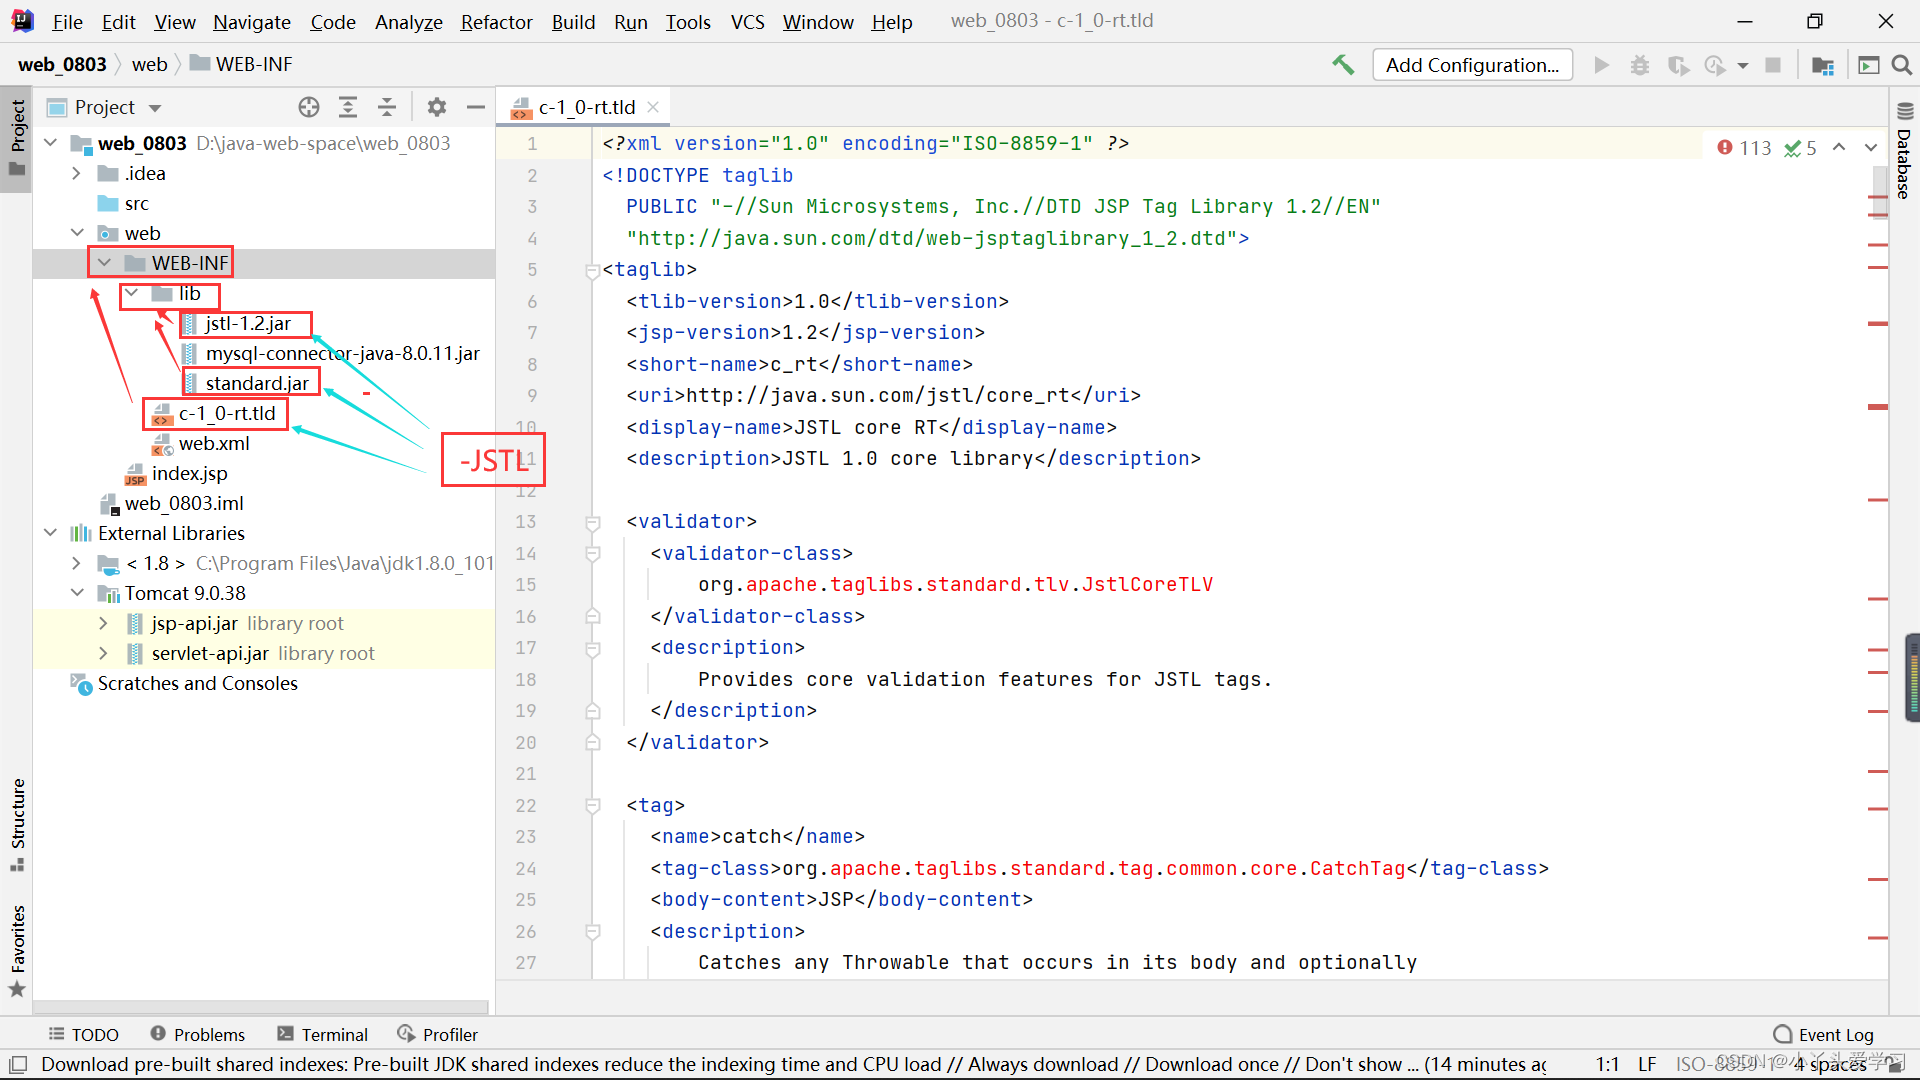Screen dimensions: 1920x1080
Task: Open the Problems tool window
Action: 198,1034
